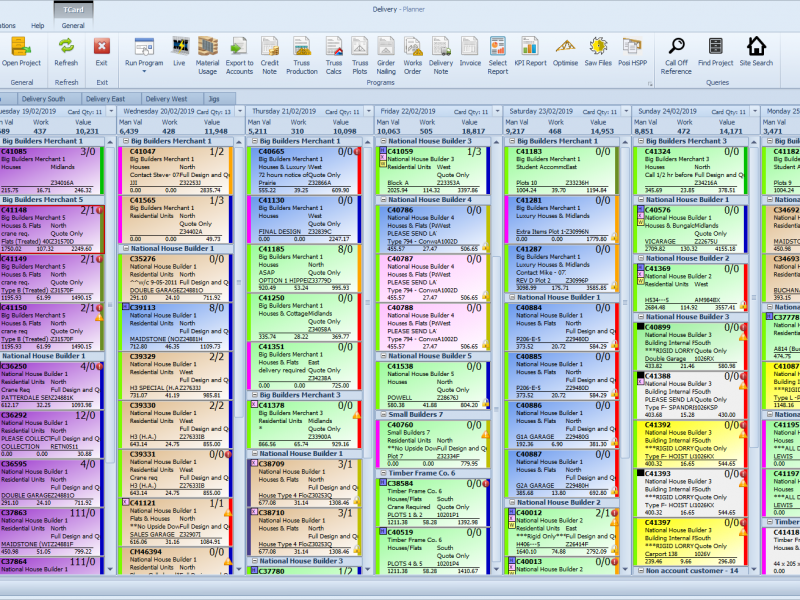Viewport: 800px width, 600px height.
Task: Click the Live icon
Action: (180, 46)
